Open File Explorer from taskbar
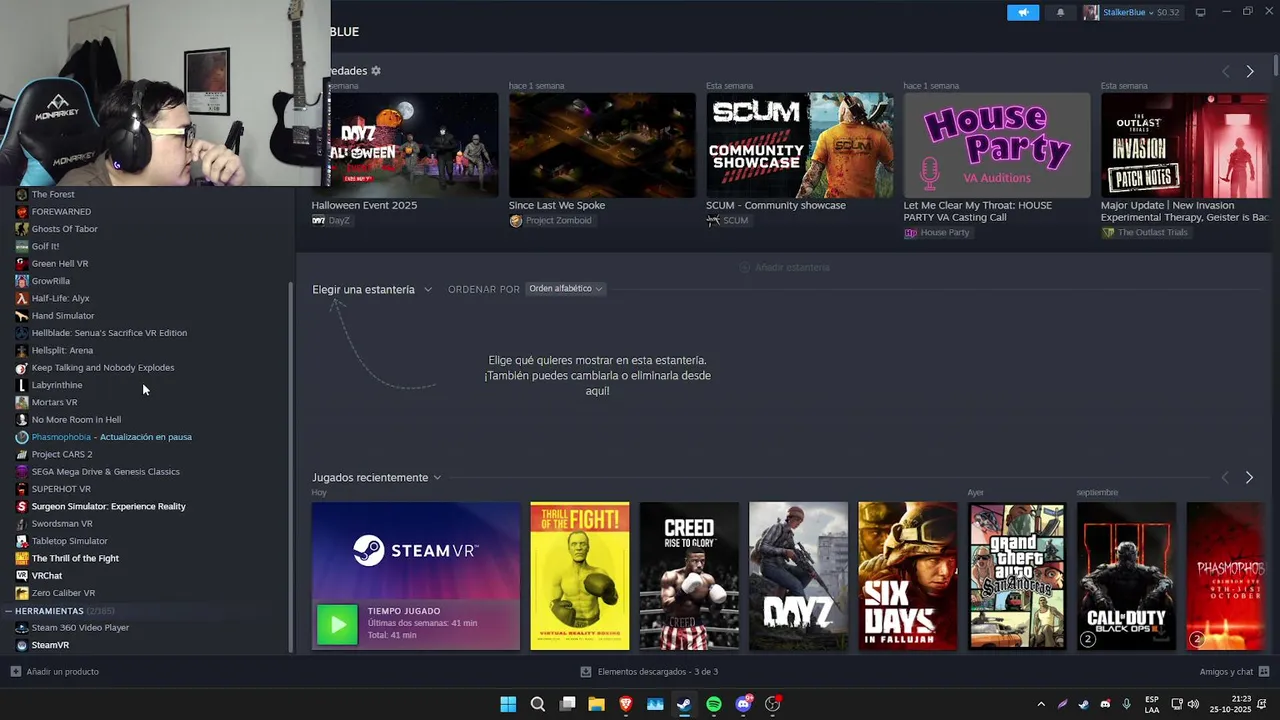Screen dimensions: 1280x720 coord(596,704)
